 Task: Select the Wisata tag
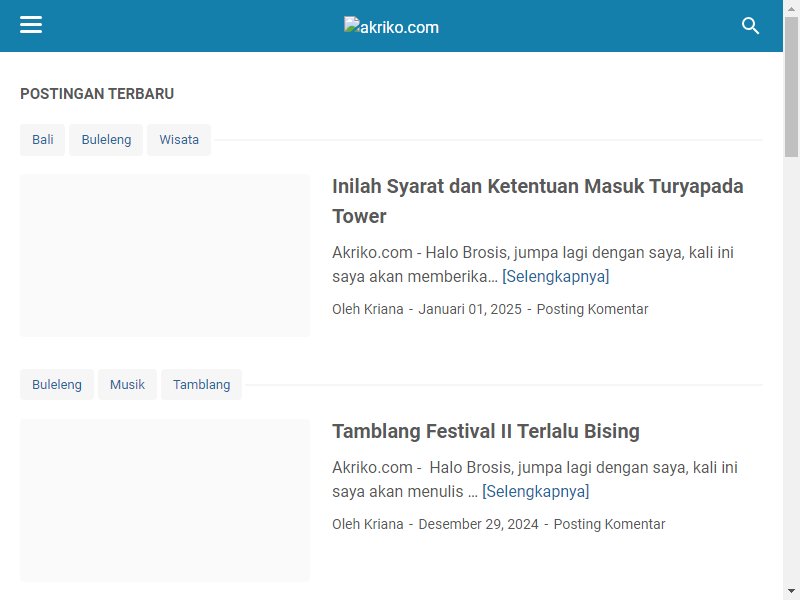(x=179, y=139)
